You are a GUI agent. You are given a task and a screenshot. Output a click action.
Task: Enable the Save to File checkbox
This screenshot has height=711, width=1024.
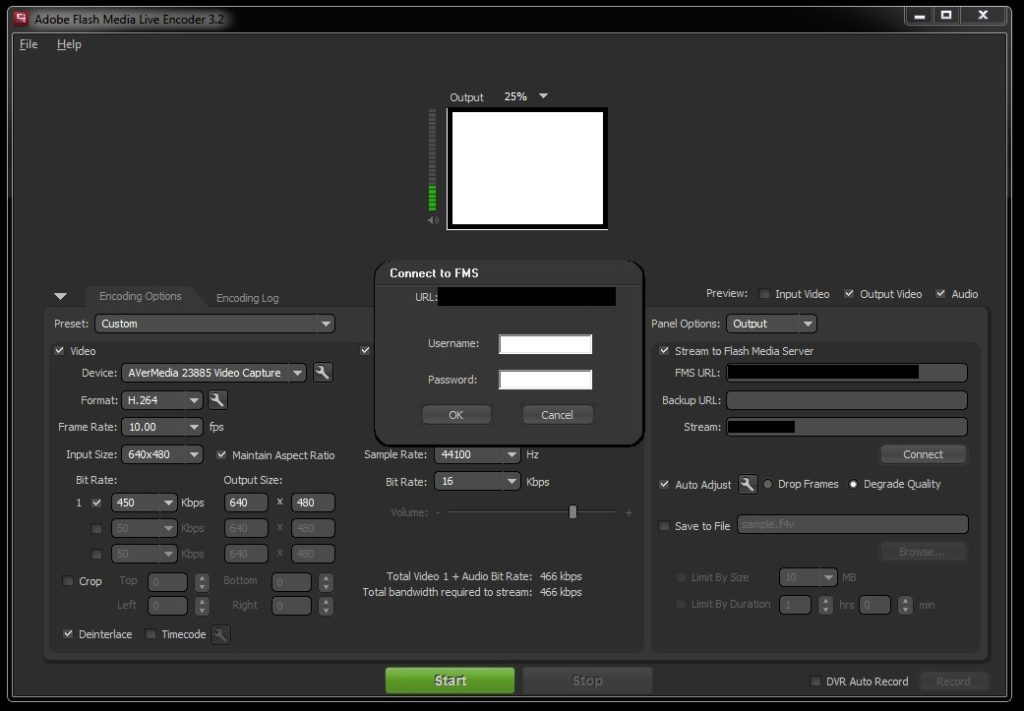click(x=664, y=526)
